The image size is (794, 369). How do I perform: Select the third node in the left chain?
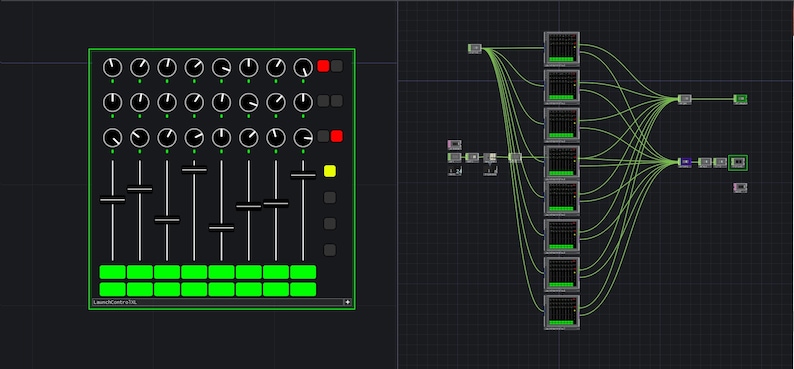(490, 157)
